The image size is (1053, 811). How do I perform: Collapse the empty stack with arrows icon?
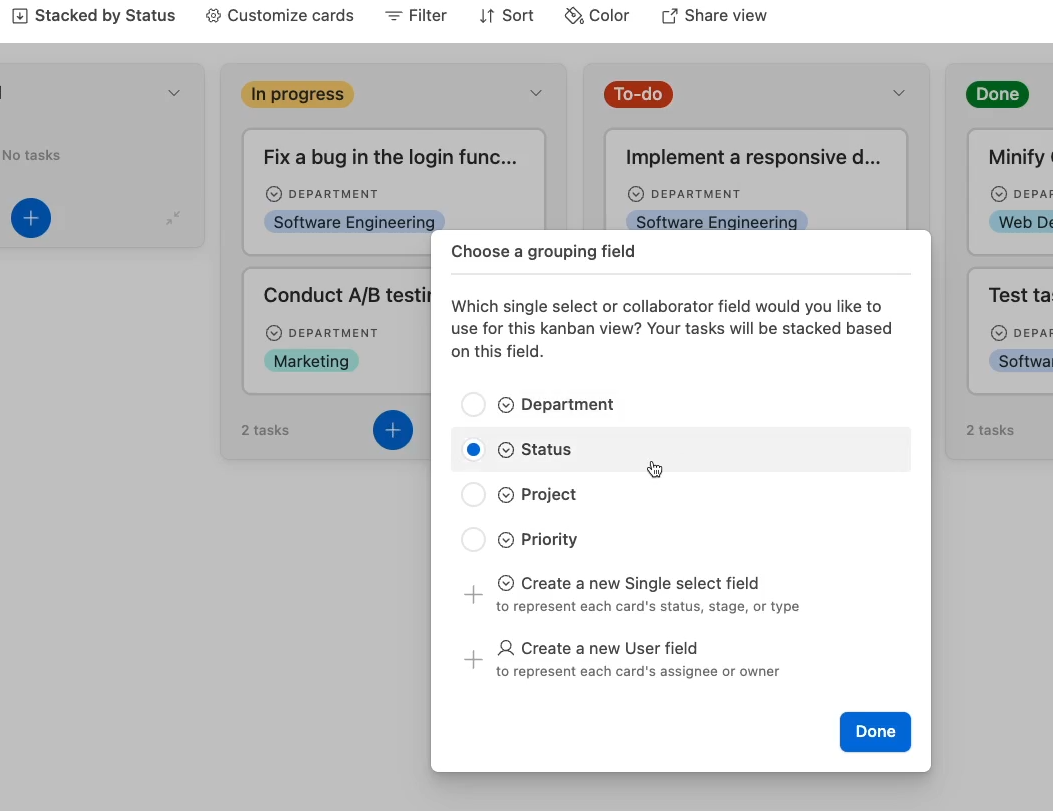(x=173, y=218)
